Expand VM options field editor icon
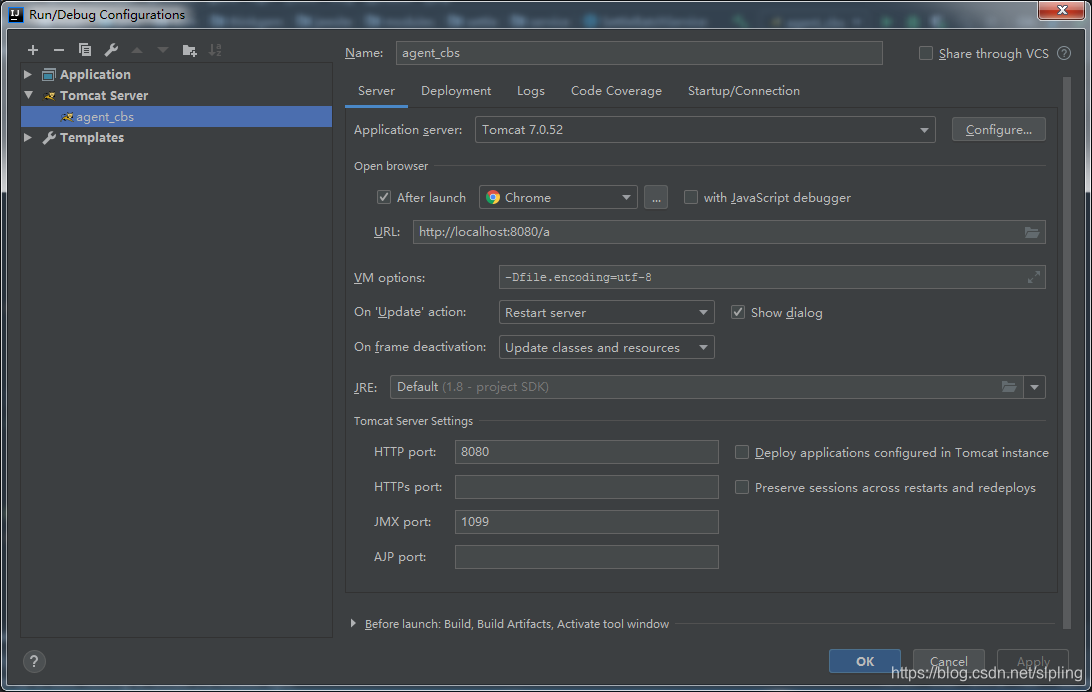Image resolution: width=1092 pixels, height=692 pixels. [x=1034, y=277]
